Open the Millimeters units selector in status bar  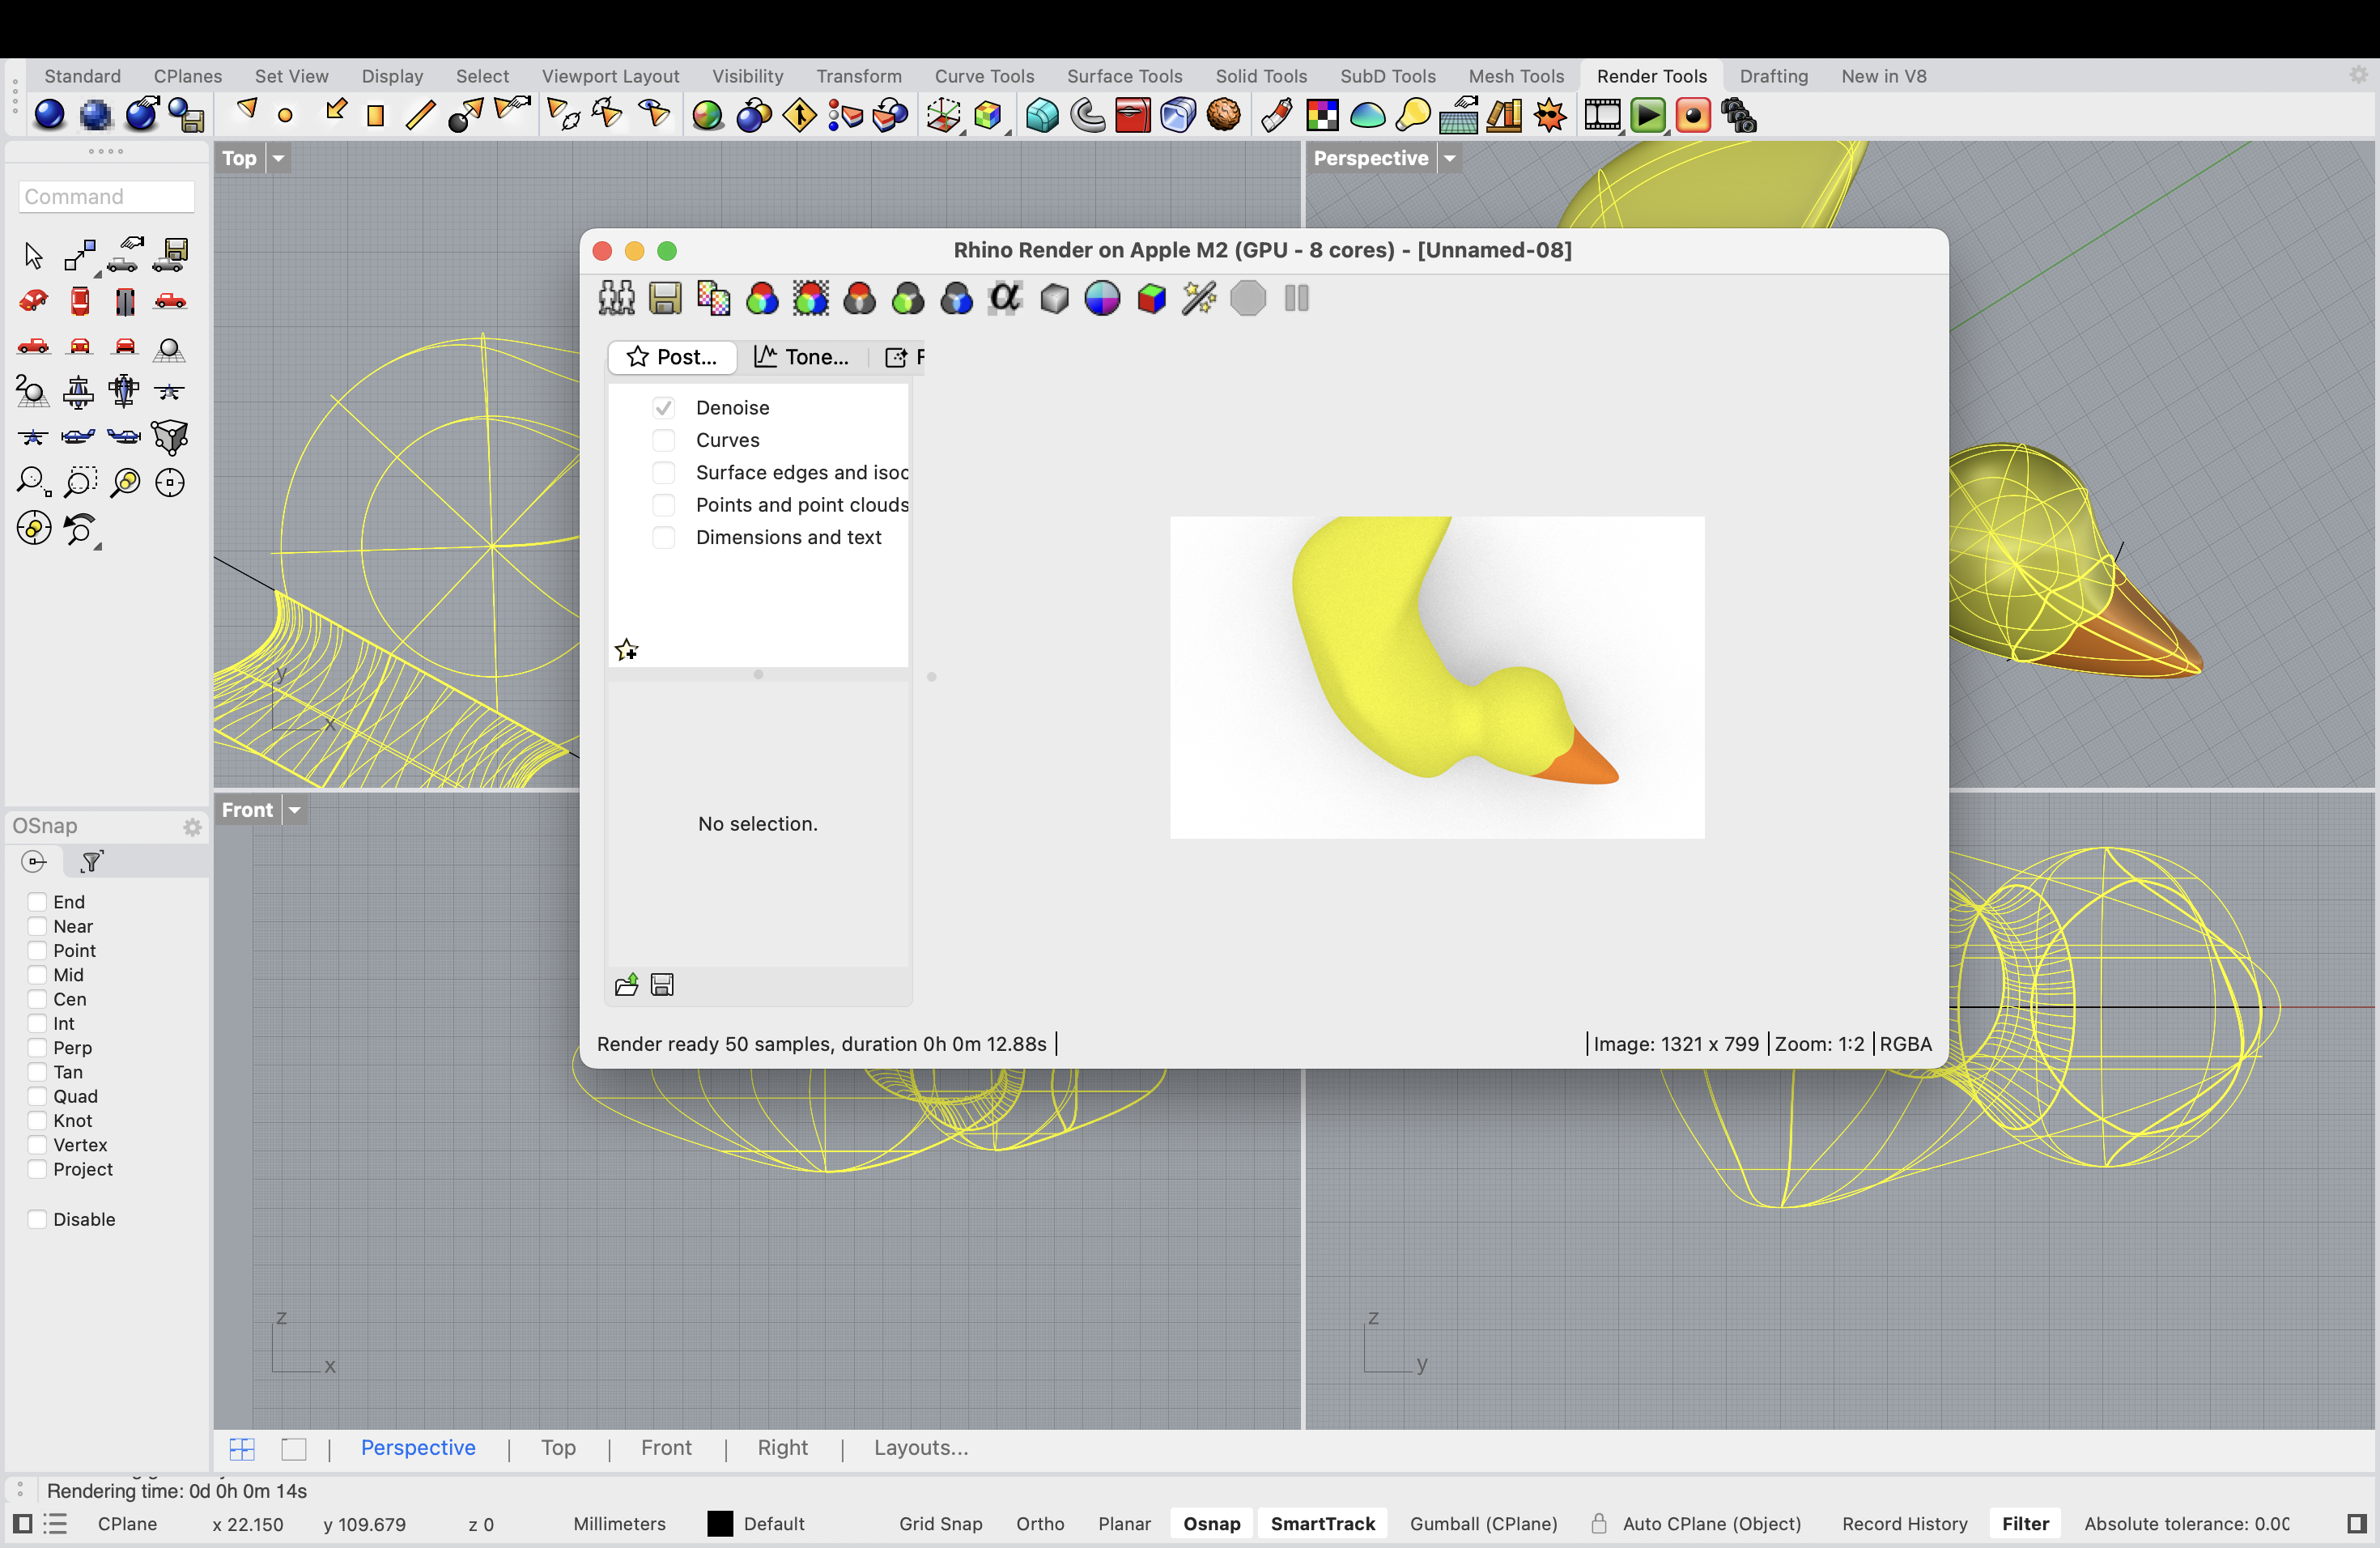(619, 1523)
